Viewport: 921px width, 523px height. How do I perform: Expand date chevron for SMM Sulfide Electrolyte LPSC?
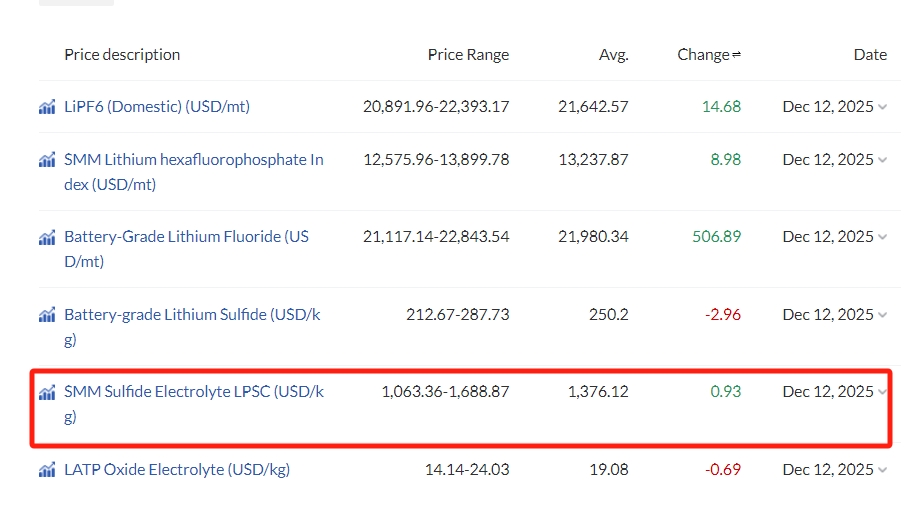pos(882,392)
